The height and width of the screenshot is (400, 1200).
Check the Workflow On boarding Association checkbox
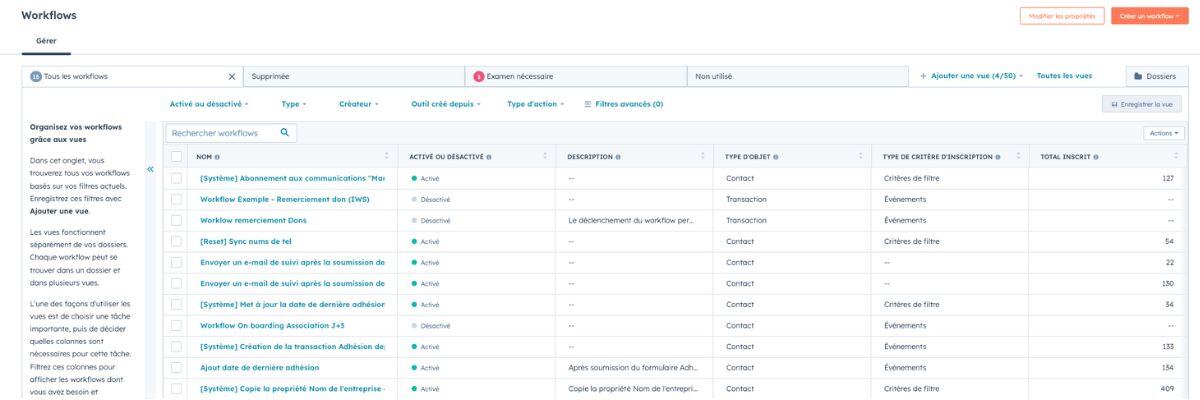[x=177, y=325]
